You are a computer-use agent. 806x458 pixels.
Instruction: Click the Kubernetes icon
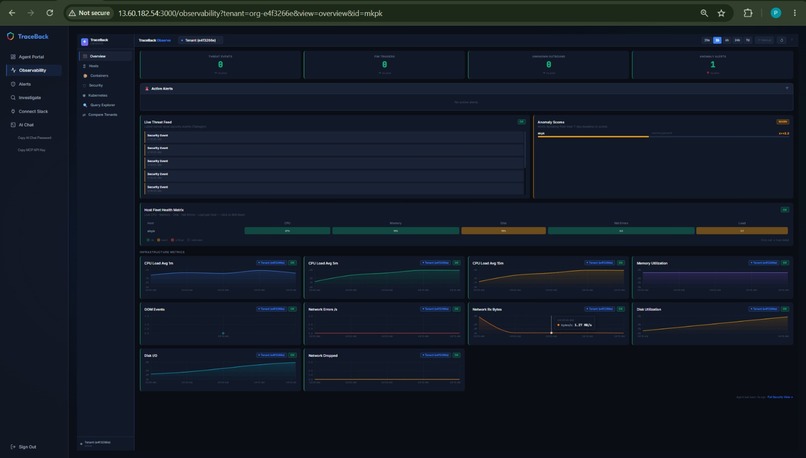[x=84, y=95]
